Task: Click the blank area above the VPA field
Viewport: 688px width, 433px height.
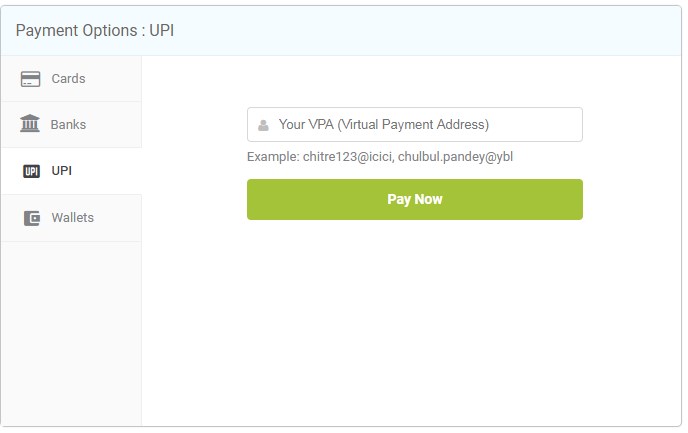Action: (415, 82)
